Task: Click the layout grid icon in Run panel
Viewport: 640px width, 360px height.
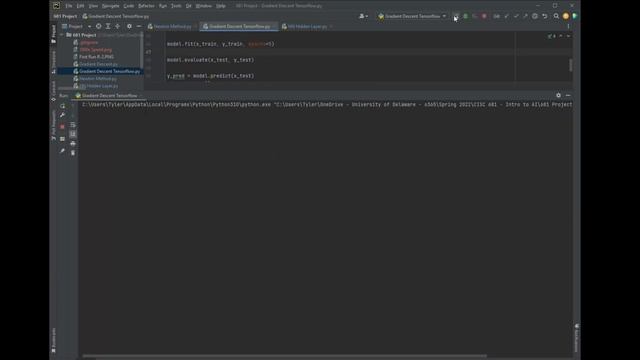Action: (62, 139)
